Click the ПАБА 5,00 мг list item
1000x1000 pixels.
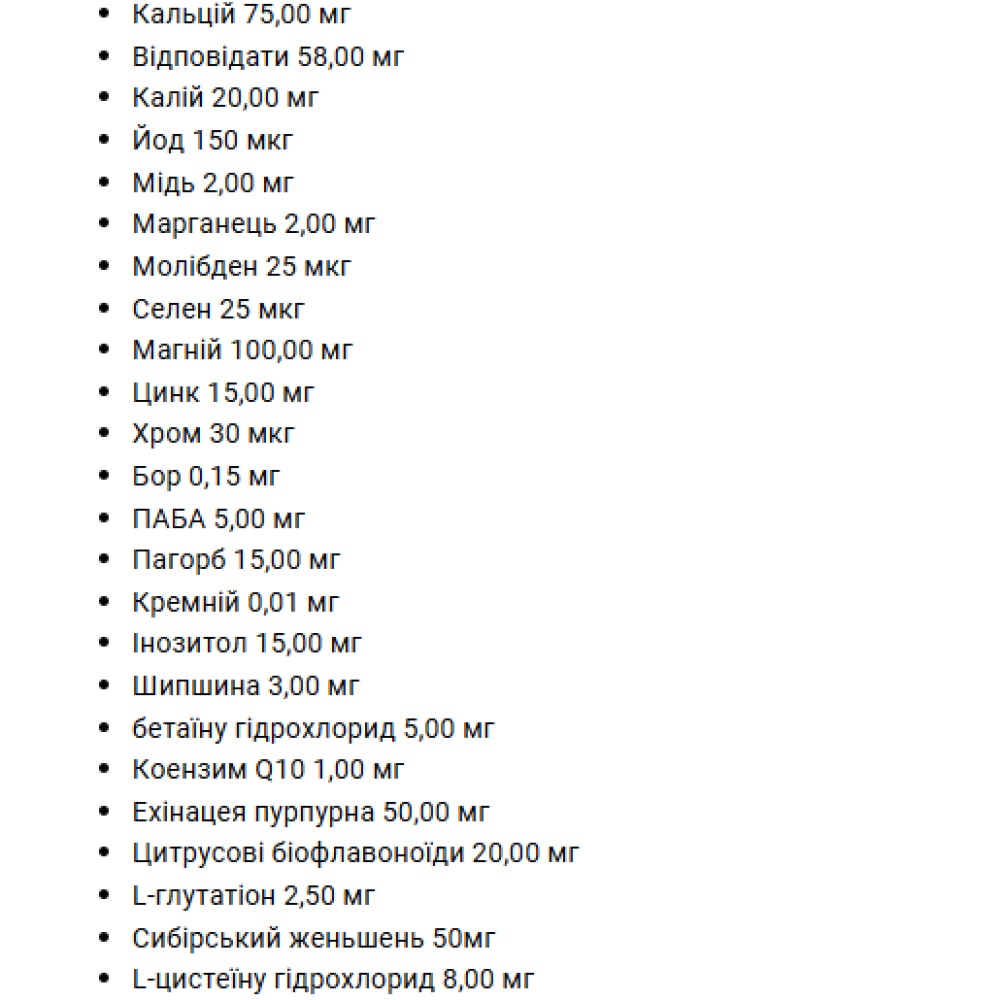coord(219,519)
